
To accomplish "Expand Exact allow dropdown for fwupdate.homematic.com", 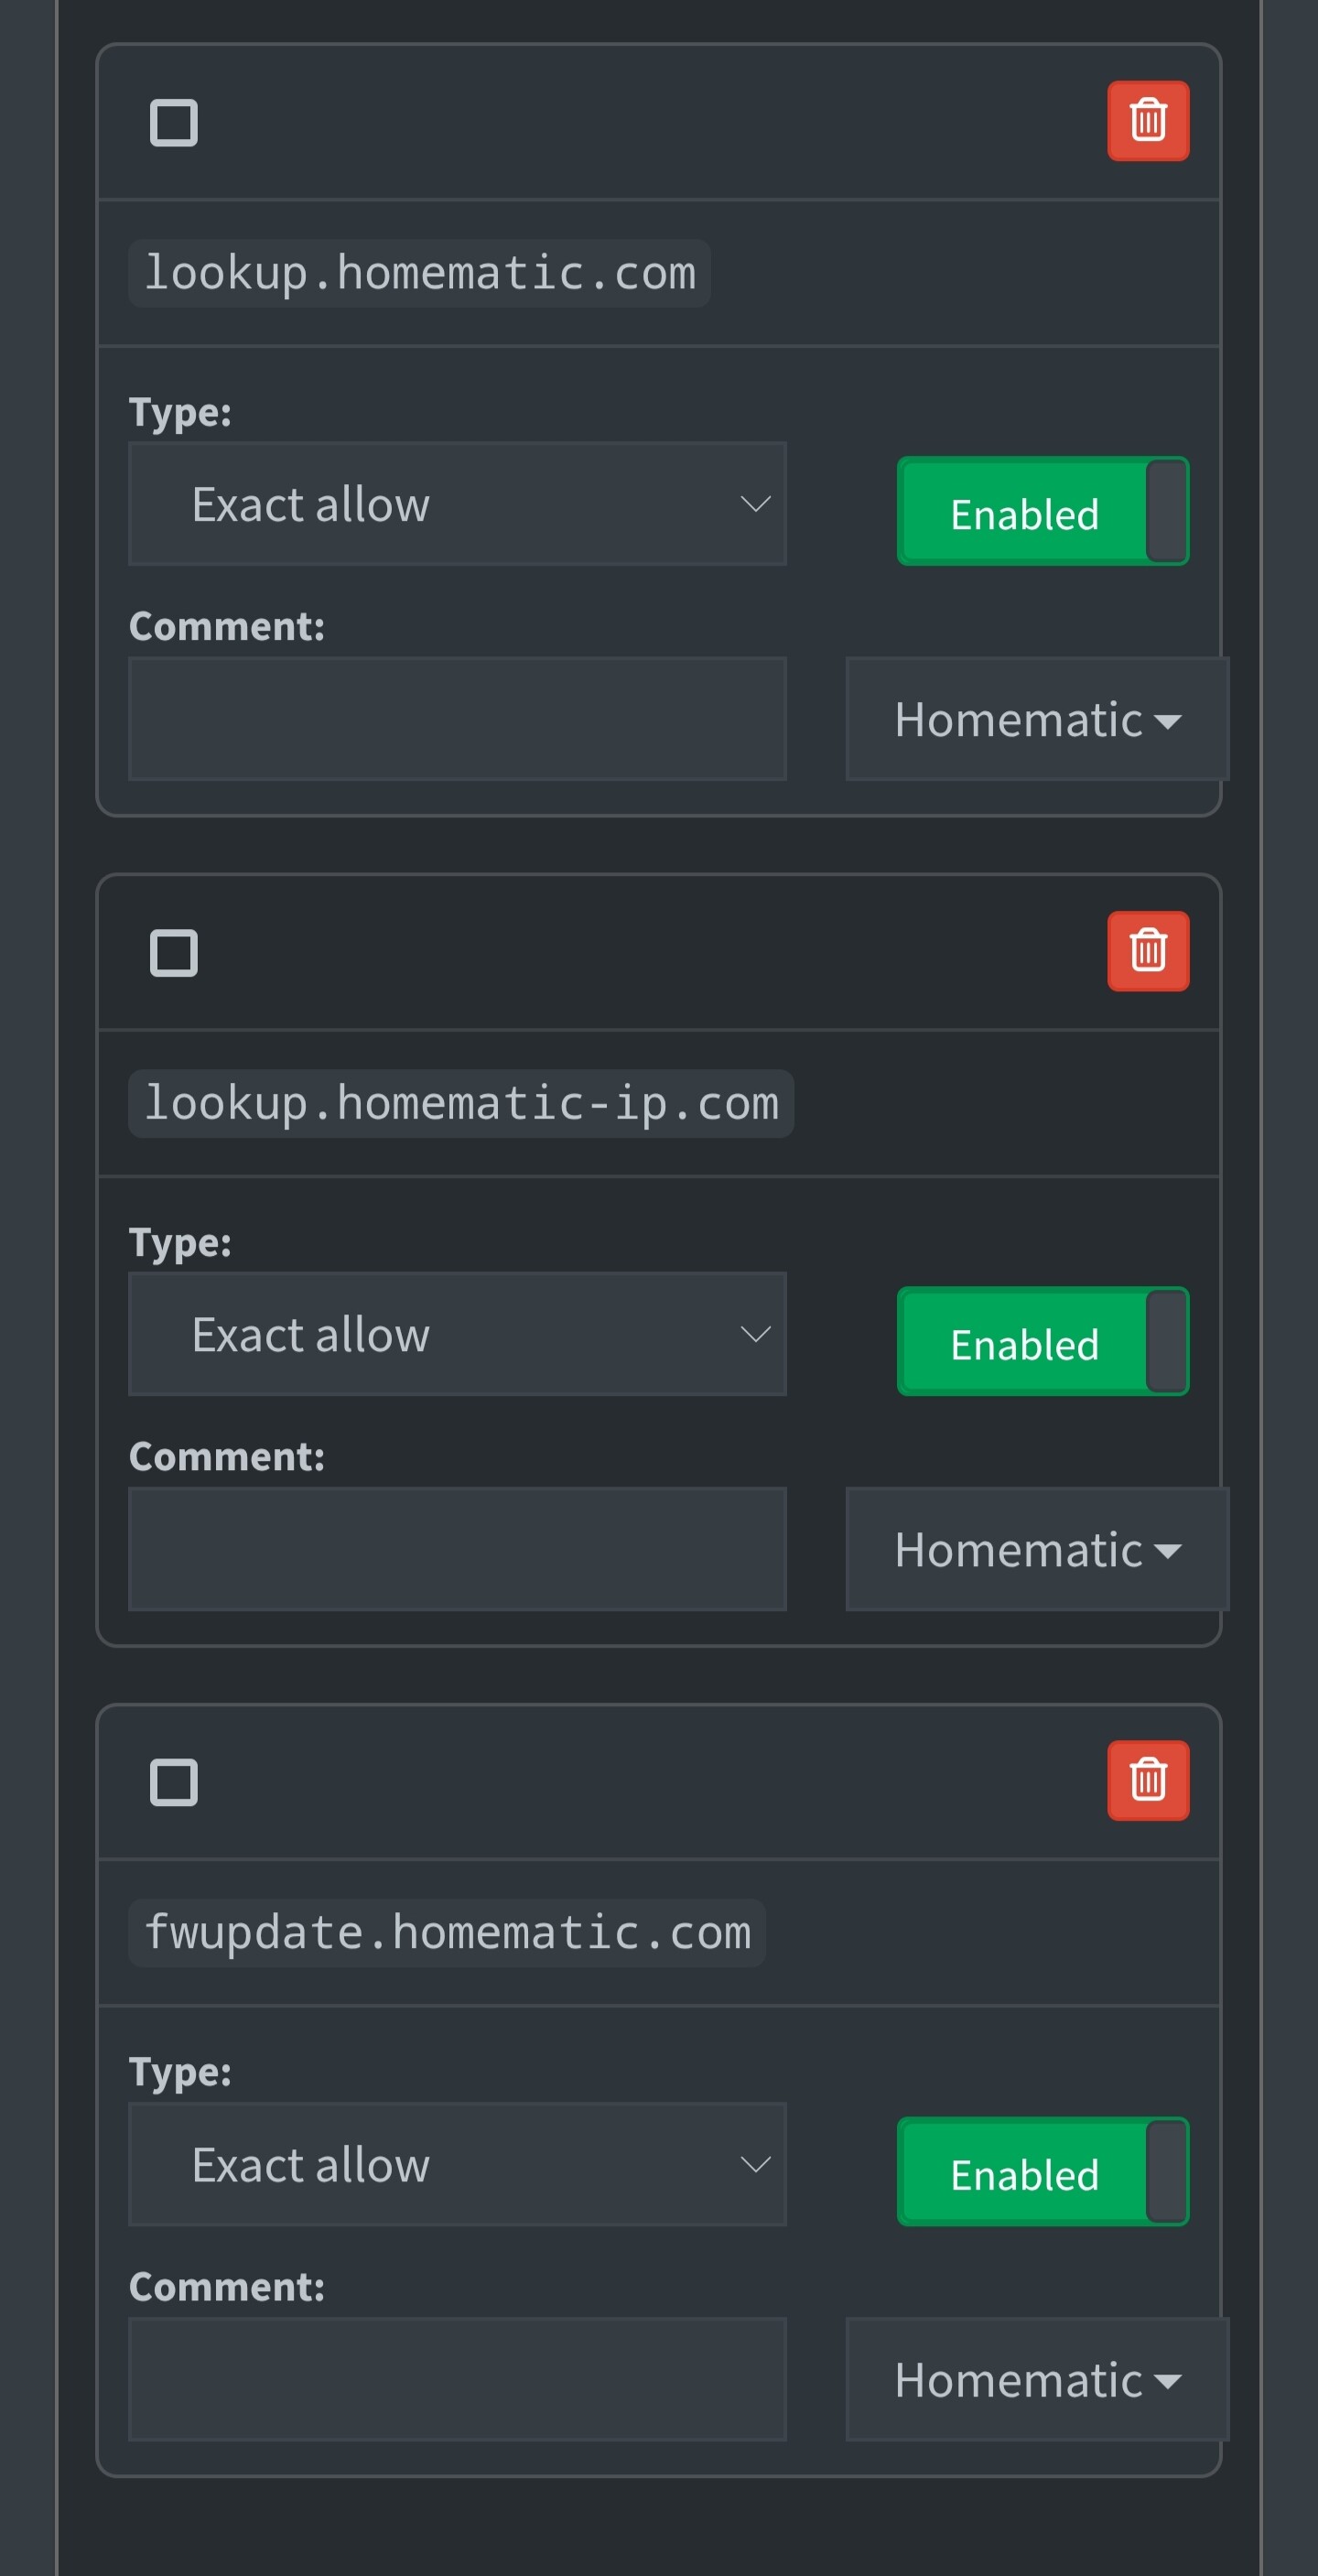I will (x=457, y=2164).
